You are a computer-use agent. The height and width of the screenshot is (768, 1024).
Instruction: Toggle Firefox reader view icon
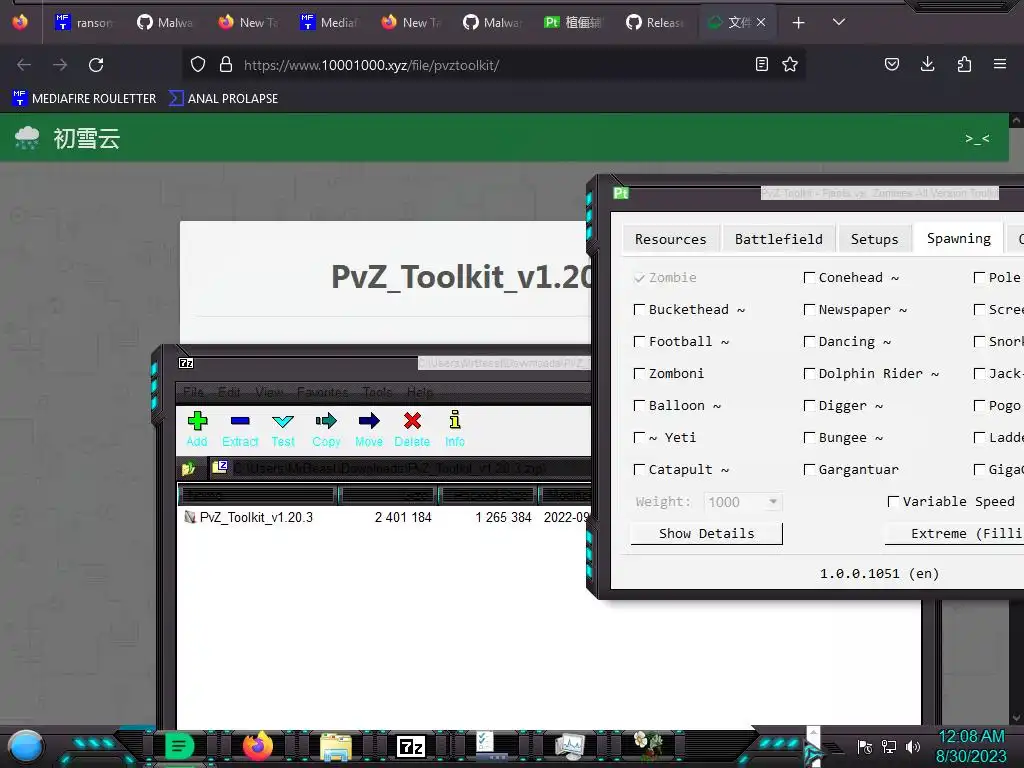pos(761,65)
